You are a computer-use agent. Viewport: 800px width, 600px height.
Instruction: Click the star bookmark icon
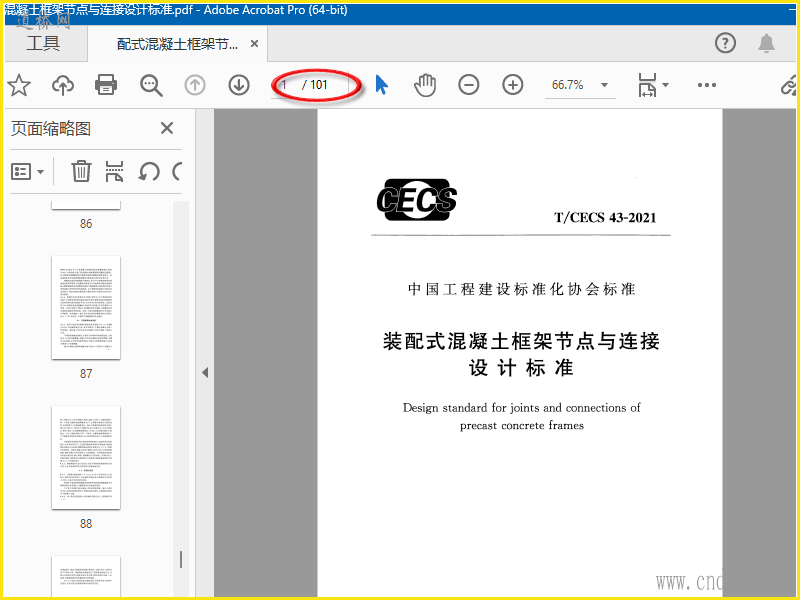click(x=19, y=85)
